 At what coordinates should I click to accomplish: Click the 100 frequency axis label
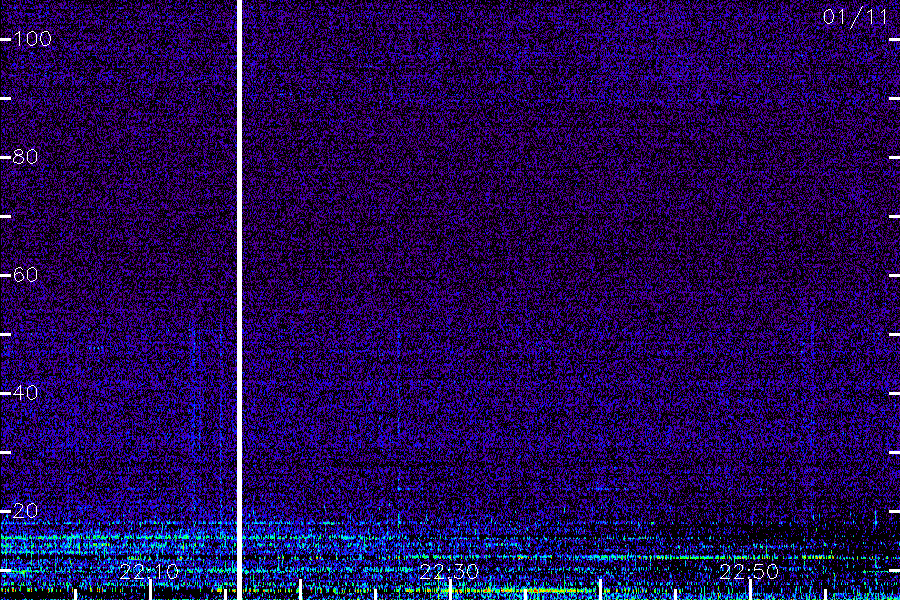[33, 39]
